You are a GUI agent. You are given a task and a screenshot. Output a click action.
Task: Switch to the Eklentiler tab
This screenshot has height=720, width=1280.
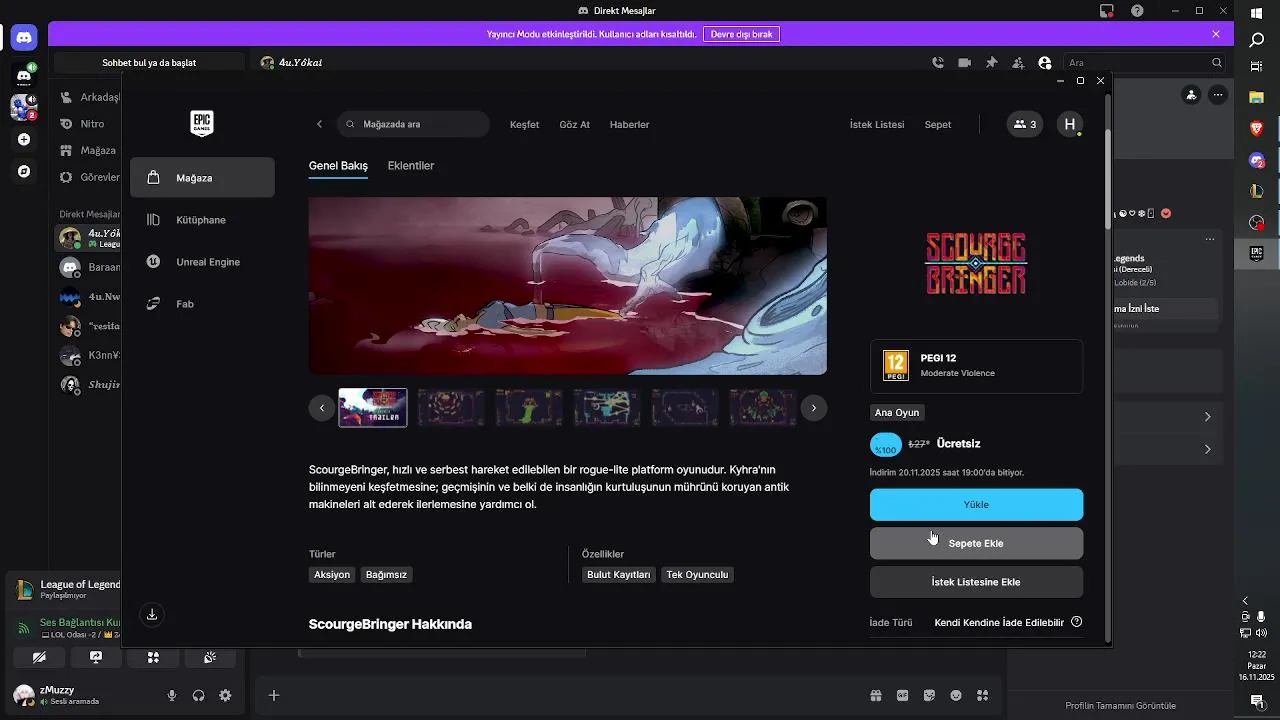pyautogui.click(x=411, y=166)
